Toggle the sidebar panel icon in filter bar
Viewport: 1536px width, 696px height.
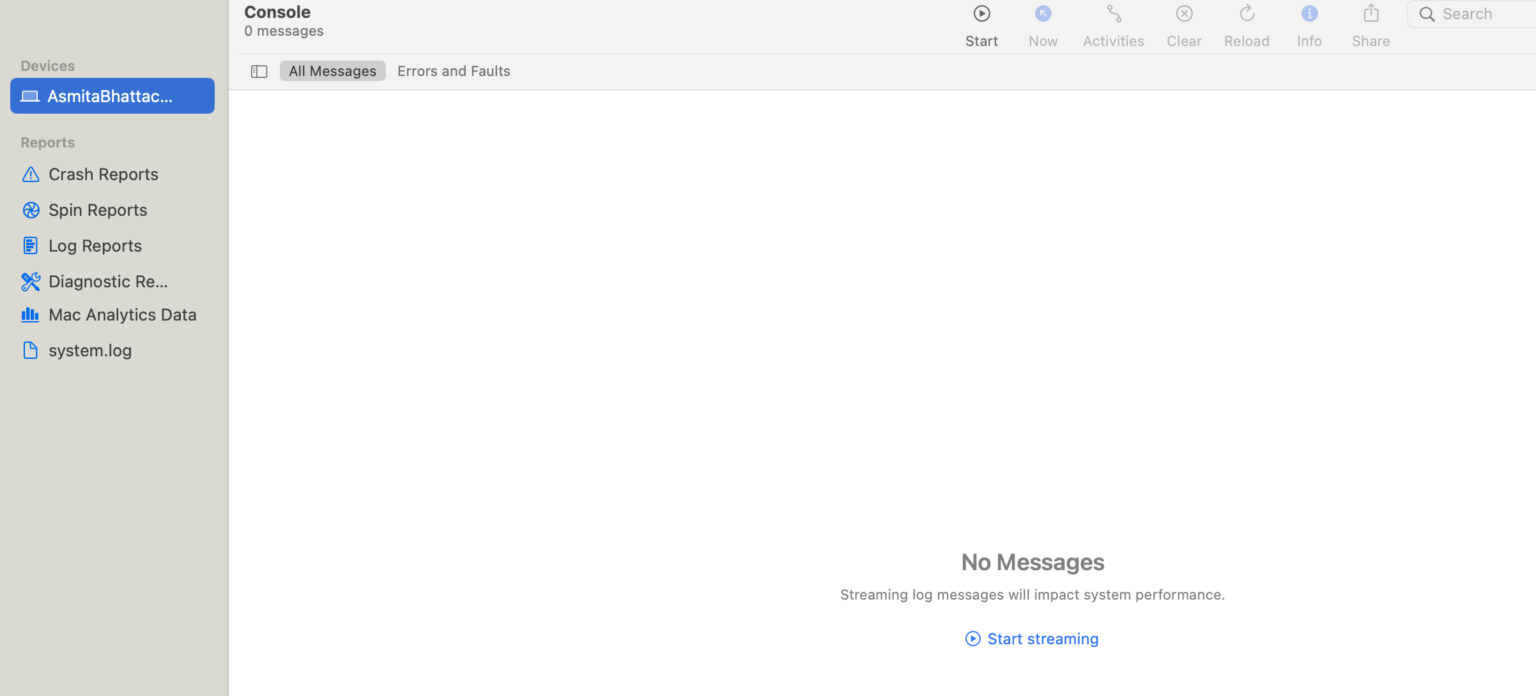tap(259, 71)
